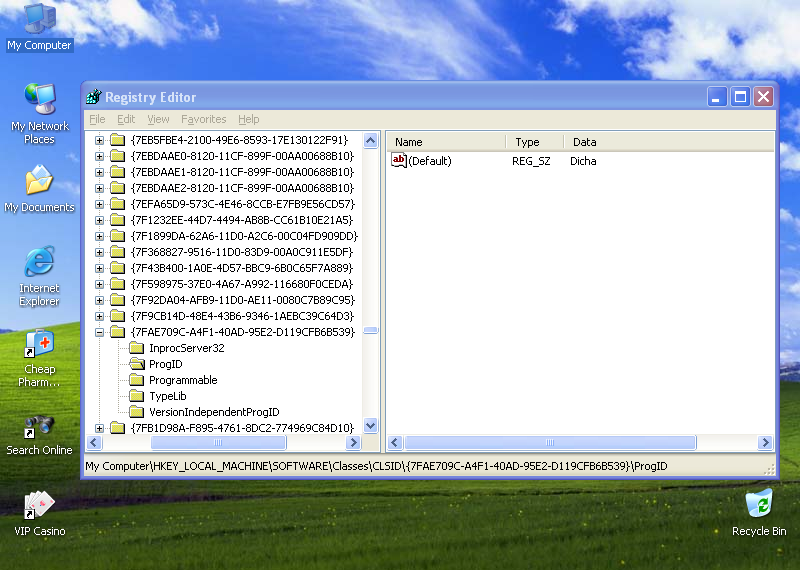The height and width of the screenshot is (570, 800).
Task: Select the Dicha data value
Action: (583, 161)
